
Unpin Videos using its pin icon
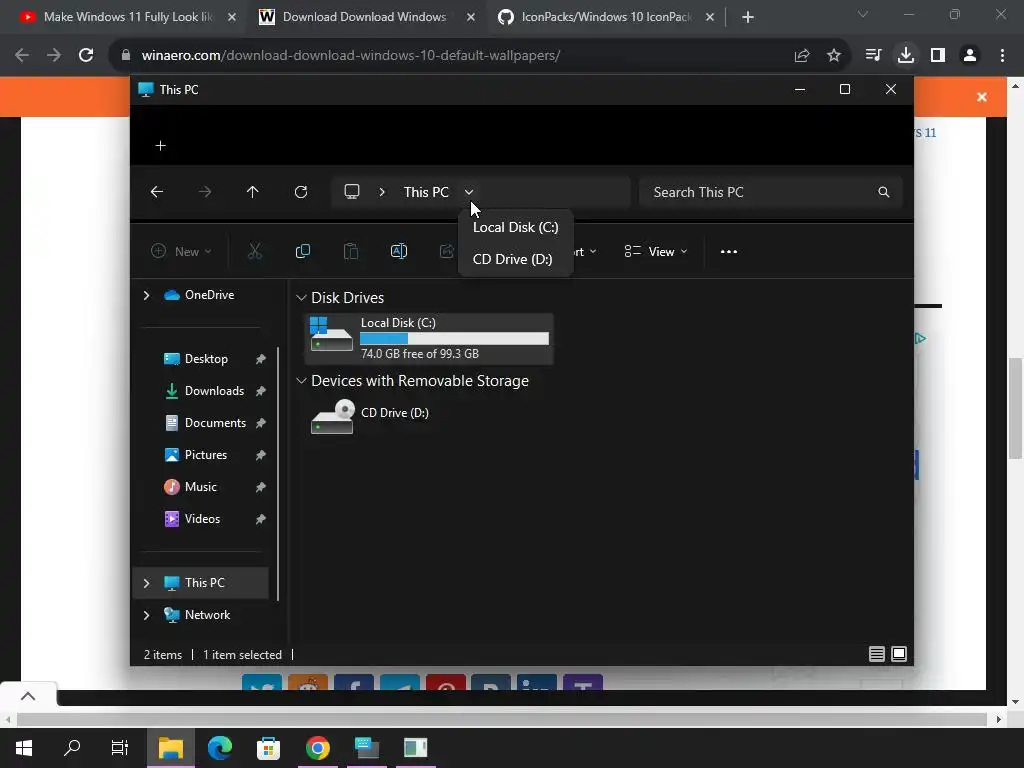pyautogui.click(x=261, y=519)
